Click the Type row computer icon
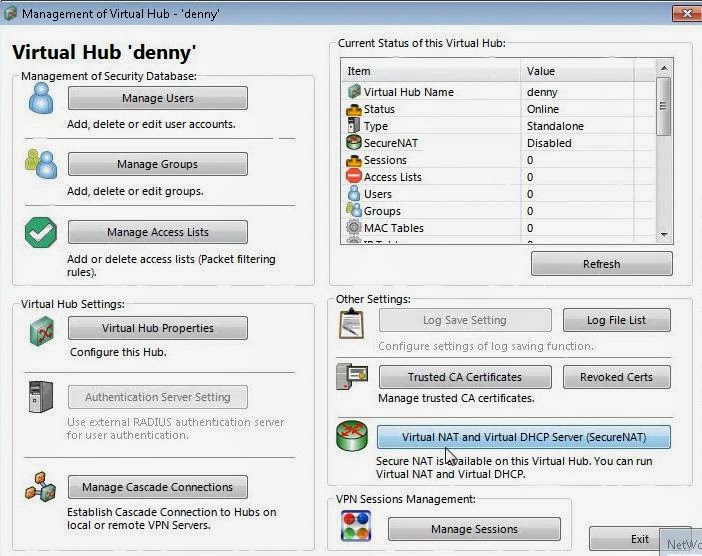The image size is (702, 556). click(x=354, y=125)
